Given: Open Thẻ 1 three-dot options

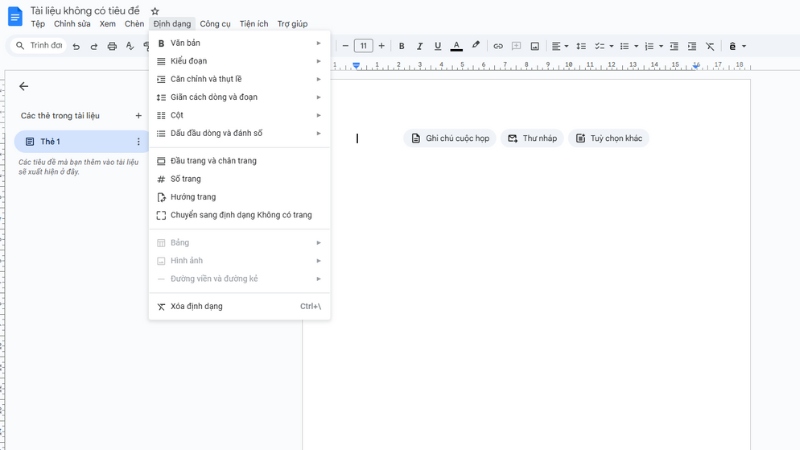Looking at the screenshot, I should pyautogui.click(x=138, y=141).
